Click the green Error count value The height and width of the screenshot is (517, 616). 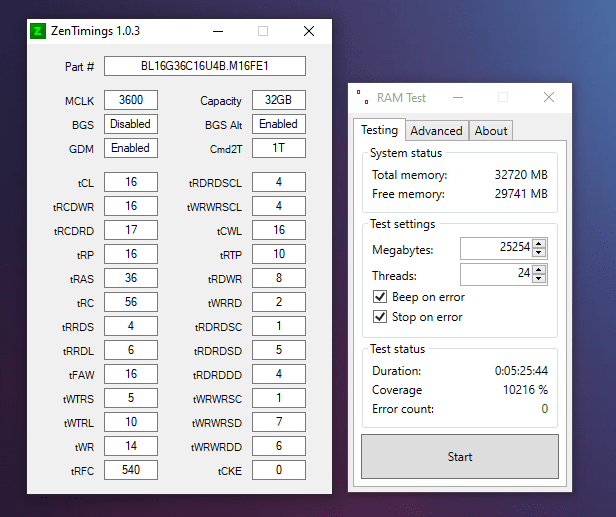[544, 409]
